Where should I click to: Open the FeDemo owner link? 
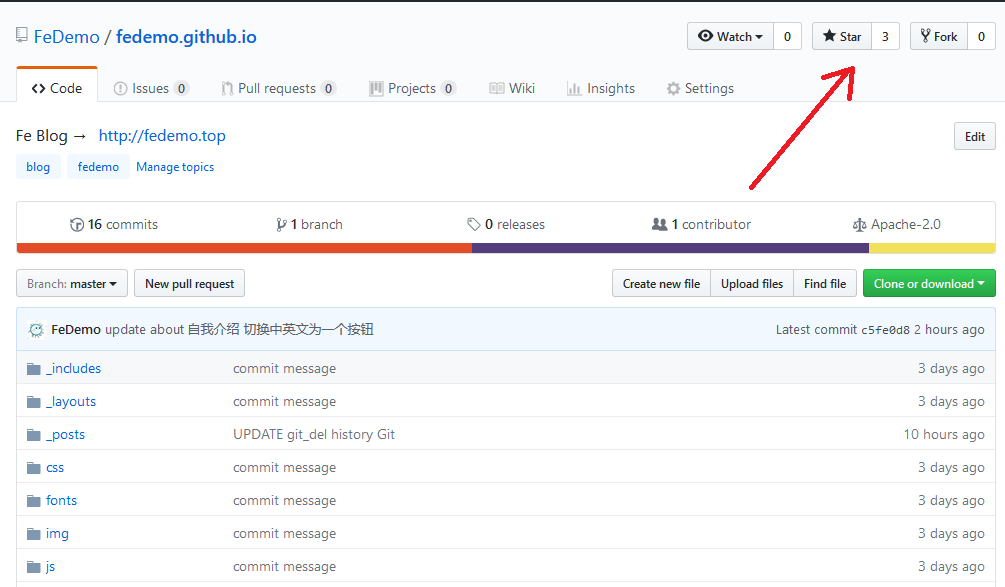pos(67,37)
